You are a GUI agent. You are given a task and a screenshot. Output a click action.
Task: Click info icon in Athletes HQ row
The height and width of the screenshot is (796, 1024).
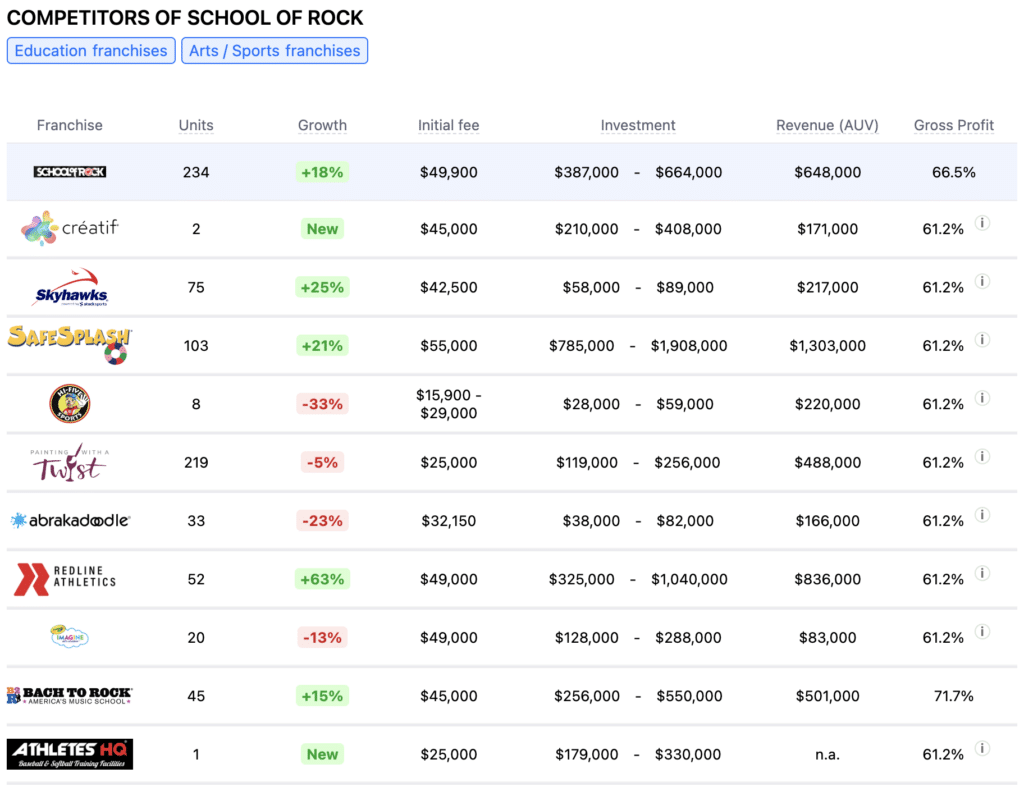tap(982, 748)
